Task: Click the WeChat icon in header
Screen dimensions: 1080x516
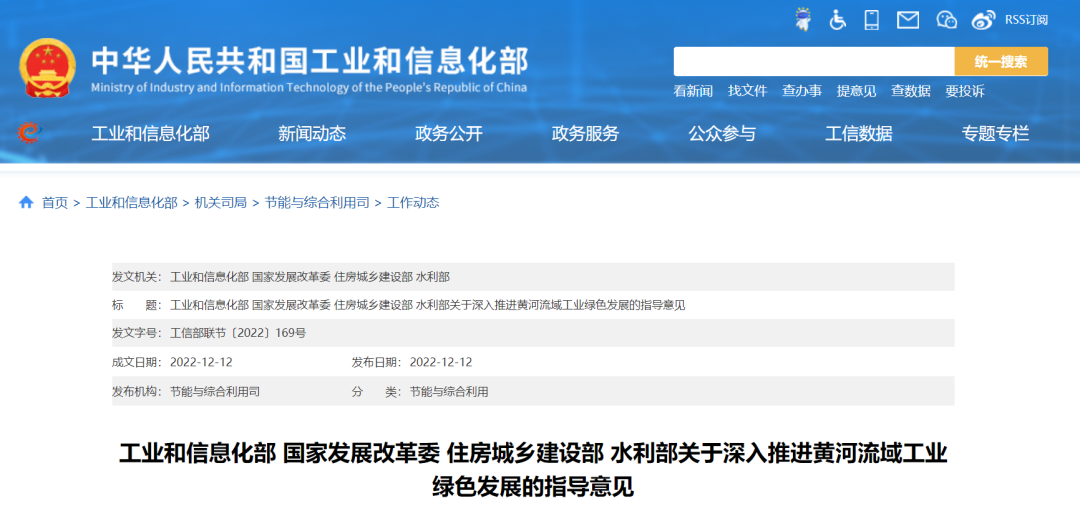Action: [946, 19]
